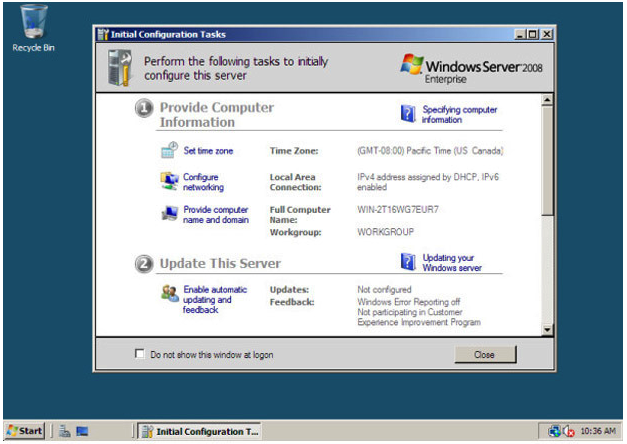Click the automatic updating users icon
627x444 pixels.
[170, 293]
